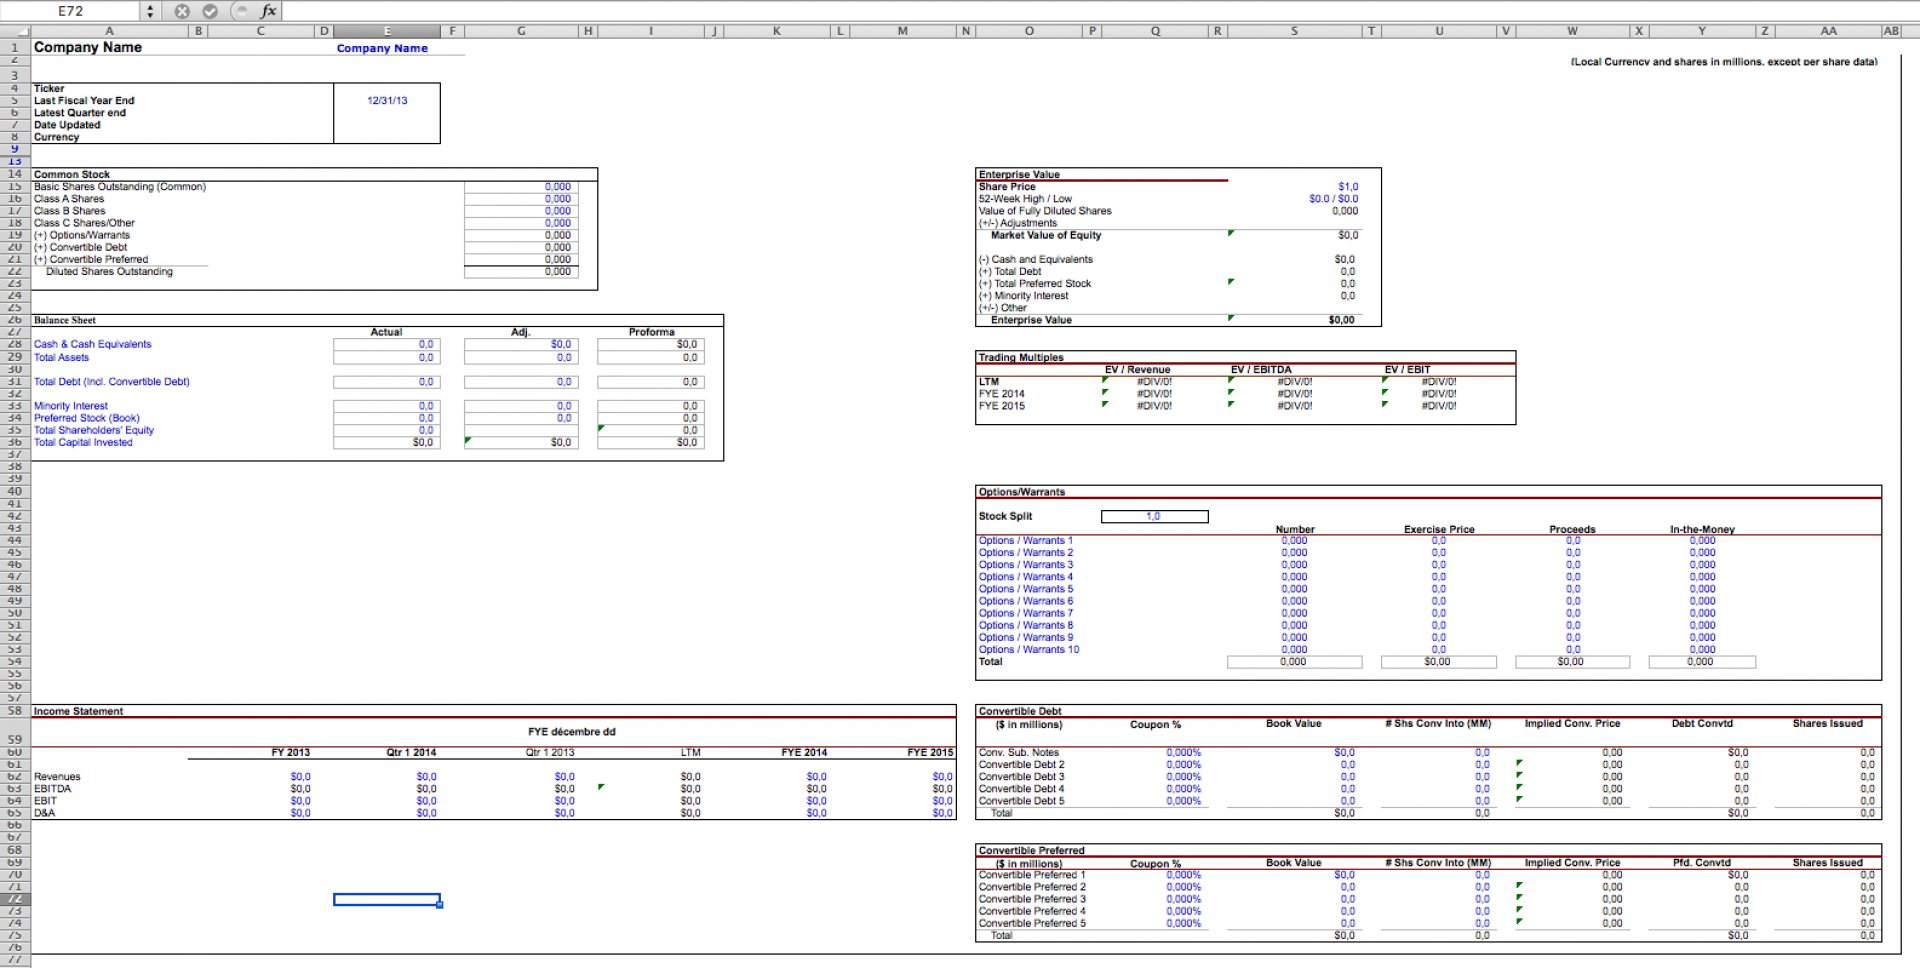
Task: Click the Class A Shares label
Action: 69,199
